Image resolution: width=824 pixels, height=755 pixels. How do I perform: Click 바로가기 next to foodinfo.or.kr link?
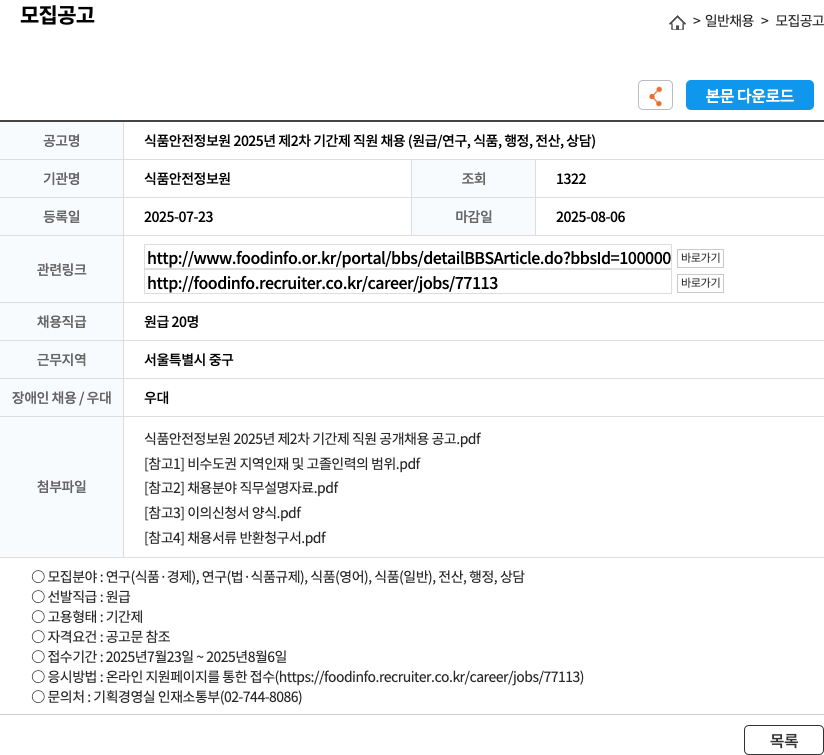[x=700, y=258]
